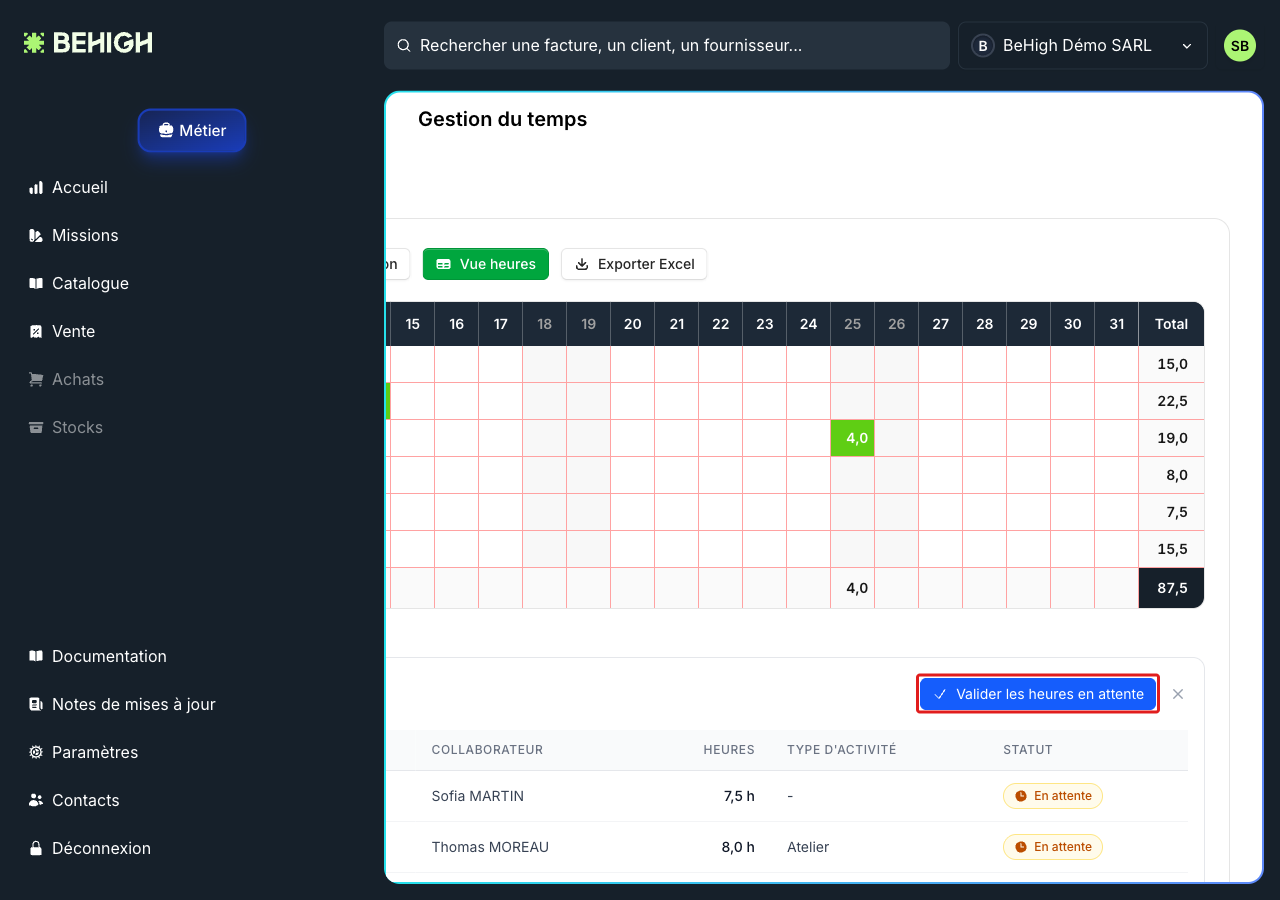This screenshot has height=900, width=1280.
Task: Click the 8,0 h hours value
Action: [738, 847]
